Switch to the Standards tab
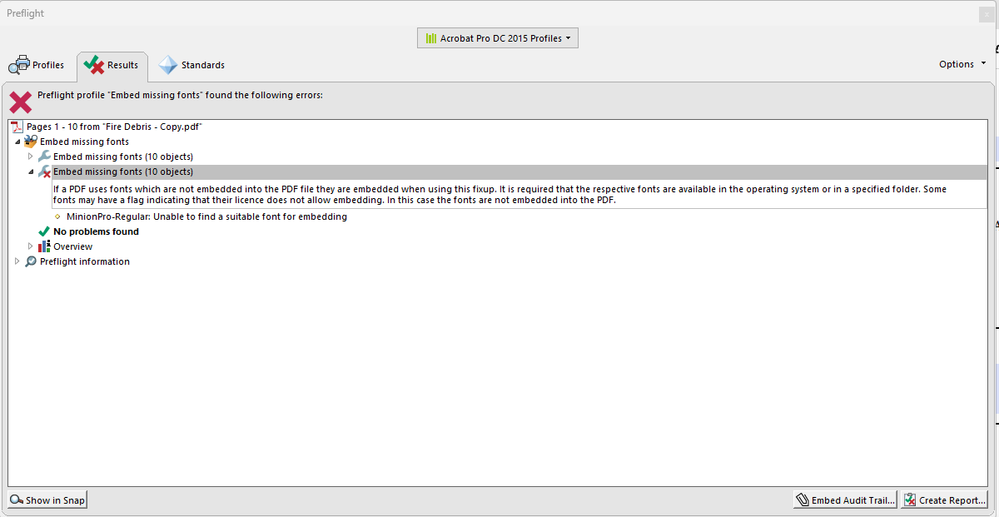 coord(191,65)
